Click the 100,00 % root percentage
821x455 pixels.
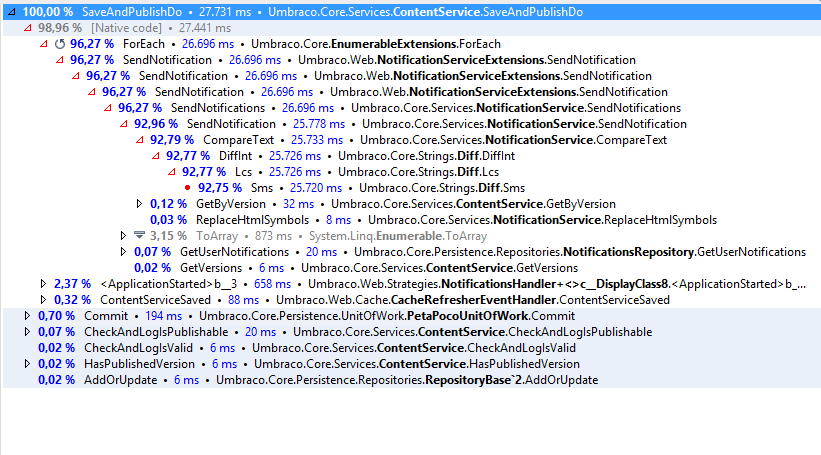pos(48,12)
